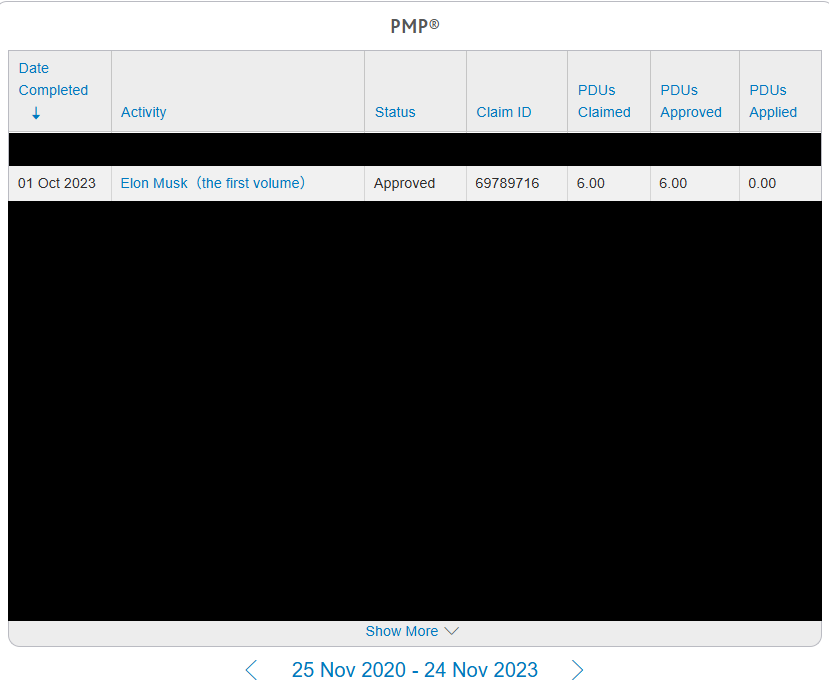Click the PMP® section title

coord(414,26)
